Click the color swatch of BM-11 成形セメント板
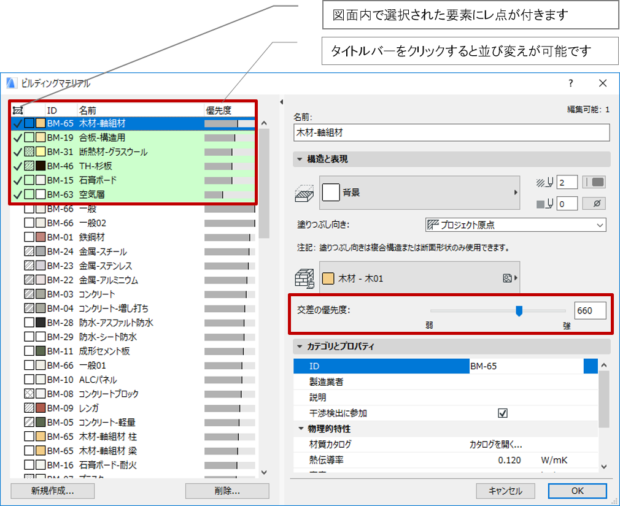This screenshot has height=506, width=620. (40, 351)
